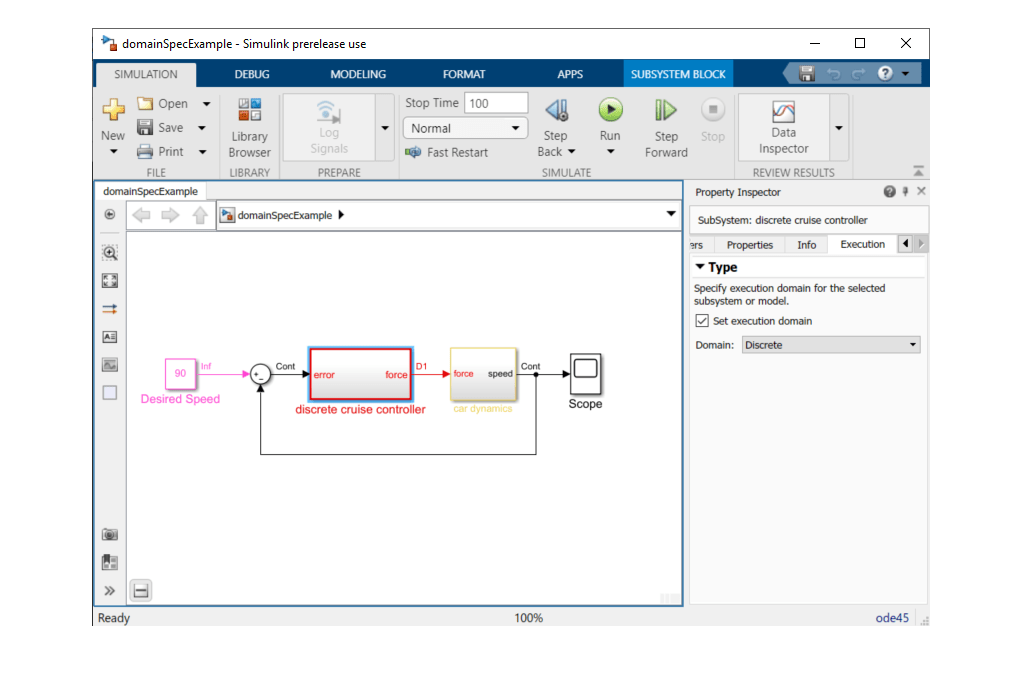Click the ode45 solver link in status bar
The width and height of the screenshot is (1024, 689).
[892, 618]
